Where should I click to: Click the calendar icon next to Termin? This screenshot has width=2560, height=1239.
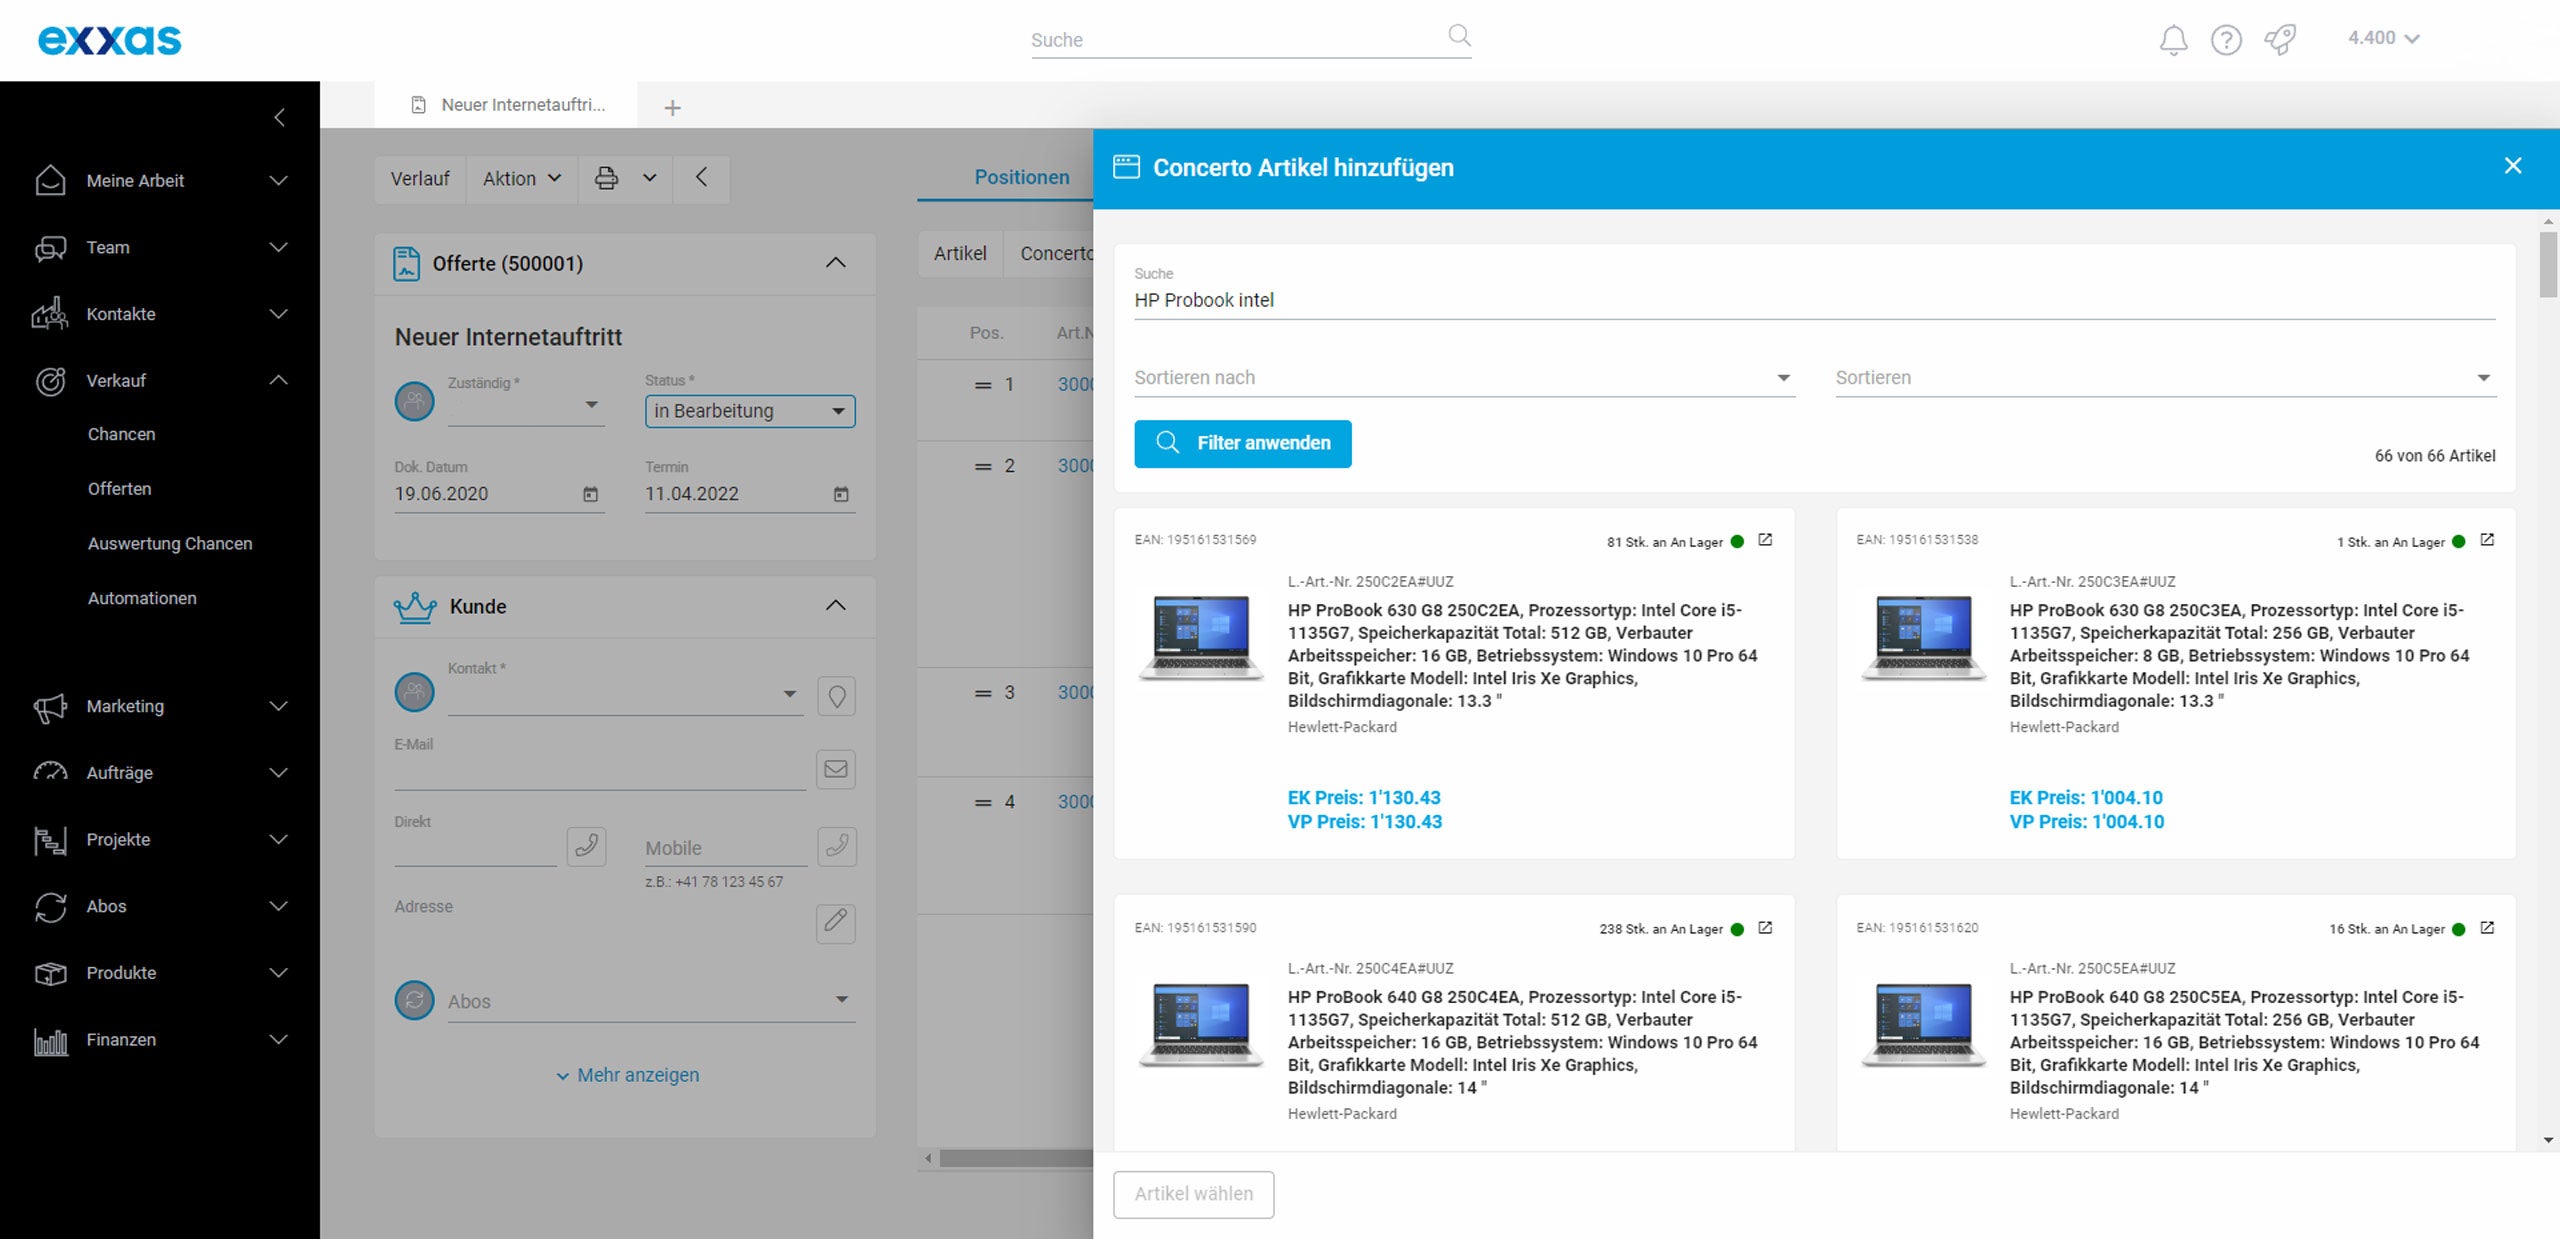click(840, 493)
